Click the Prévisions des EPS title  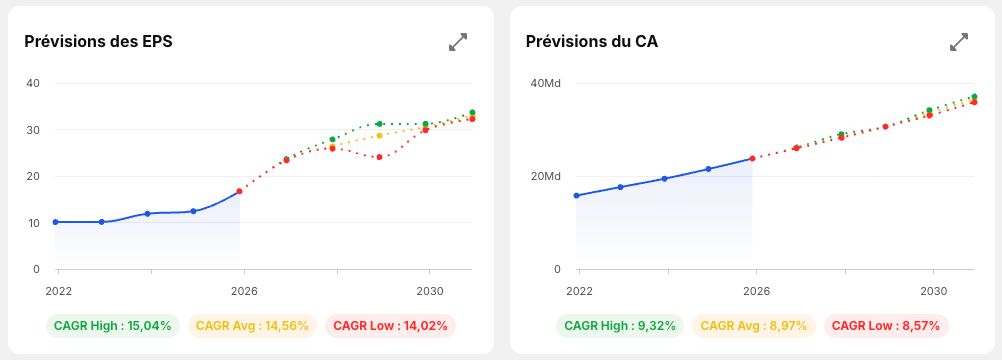click(98, 42)
